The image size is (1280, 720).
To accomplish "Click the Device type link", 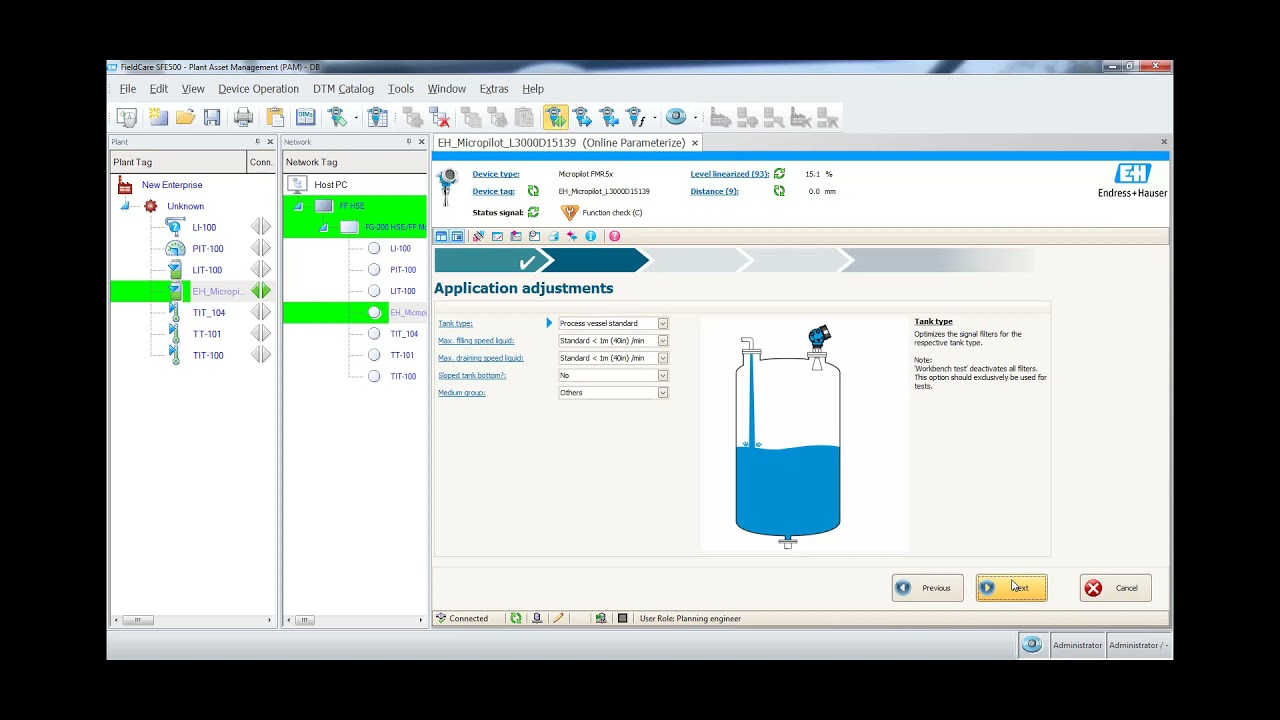I will [x=496, y=174].
